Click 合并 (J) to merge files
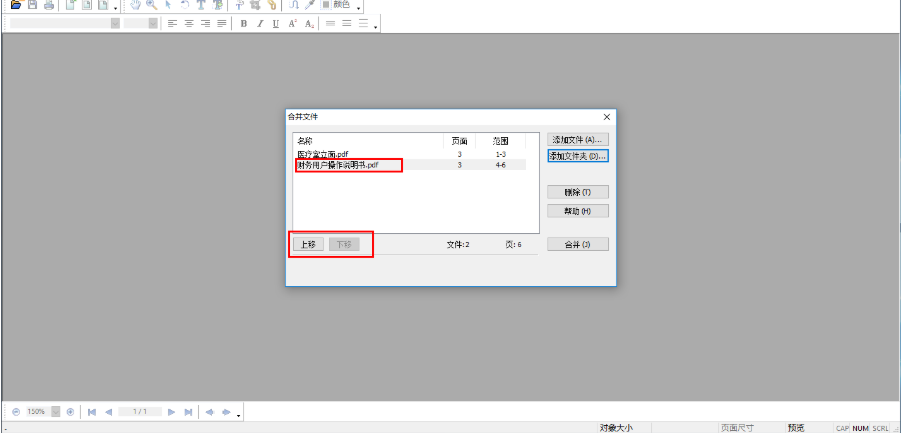 coord(578,244)
